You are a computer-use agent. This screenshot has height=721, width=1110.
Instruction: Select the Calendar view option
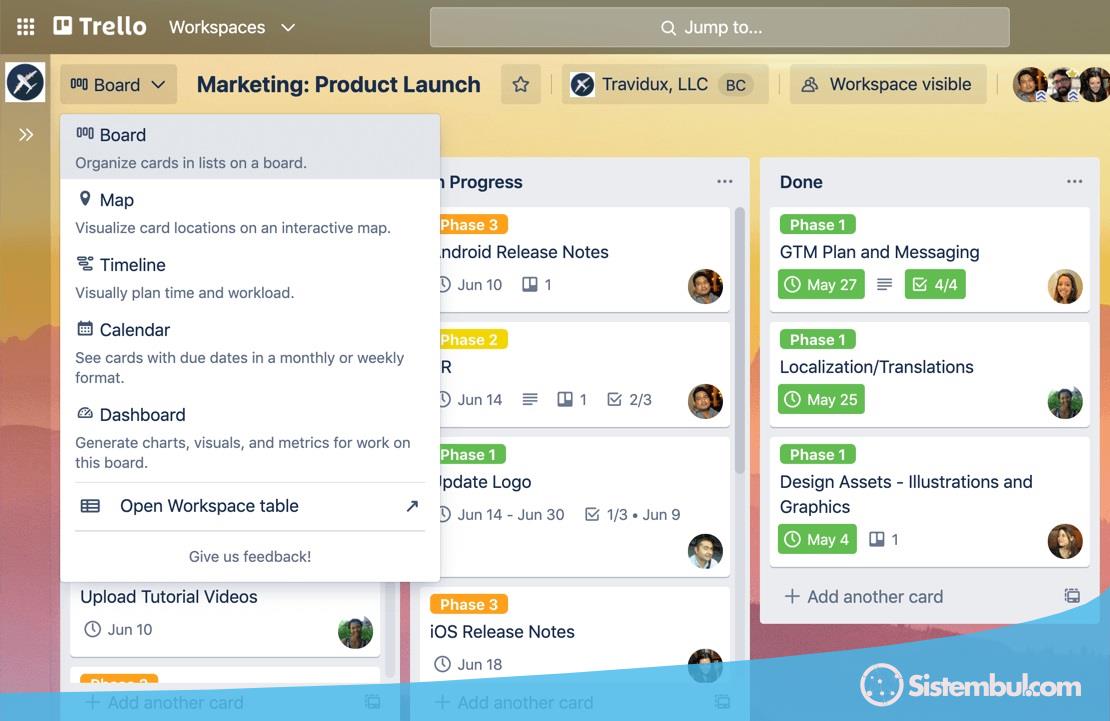[250, 353]
